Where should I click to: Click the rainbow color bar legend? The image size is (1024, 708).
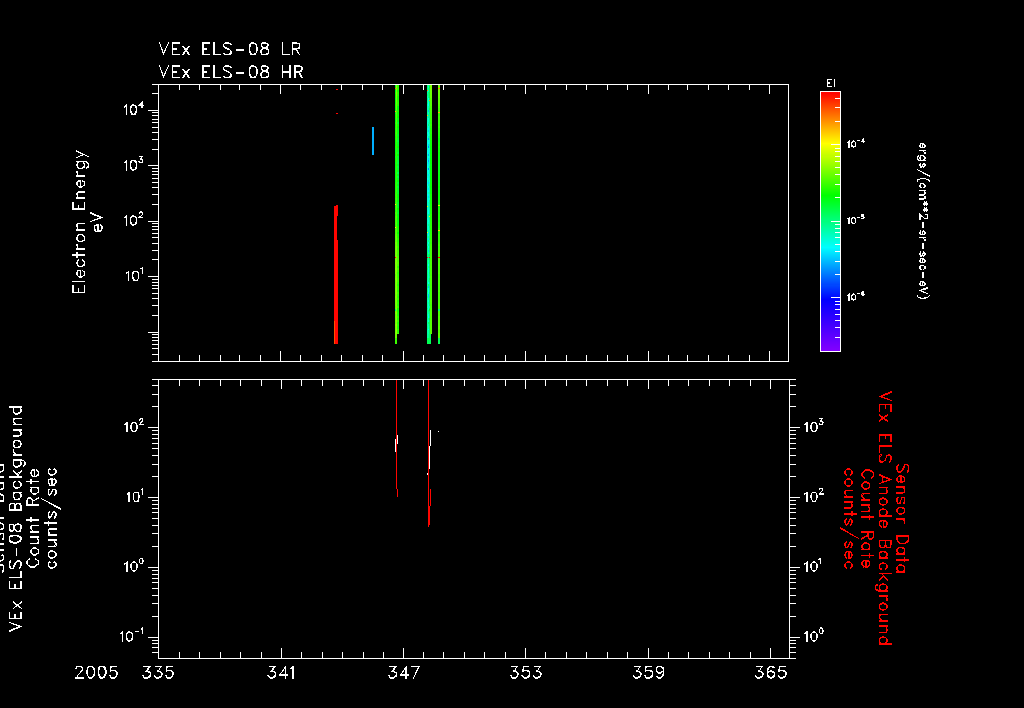(x=830, y=221)
